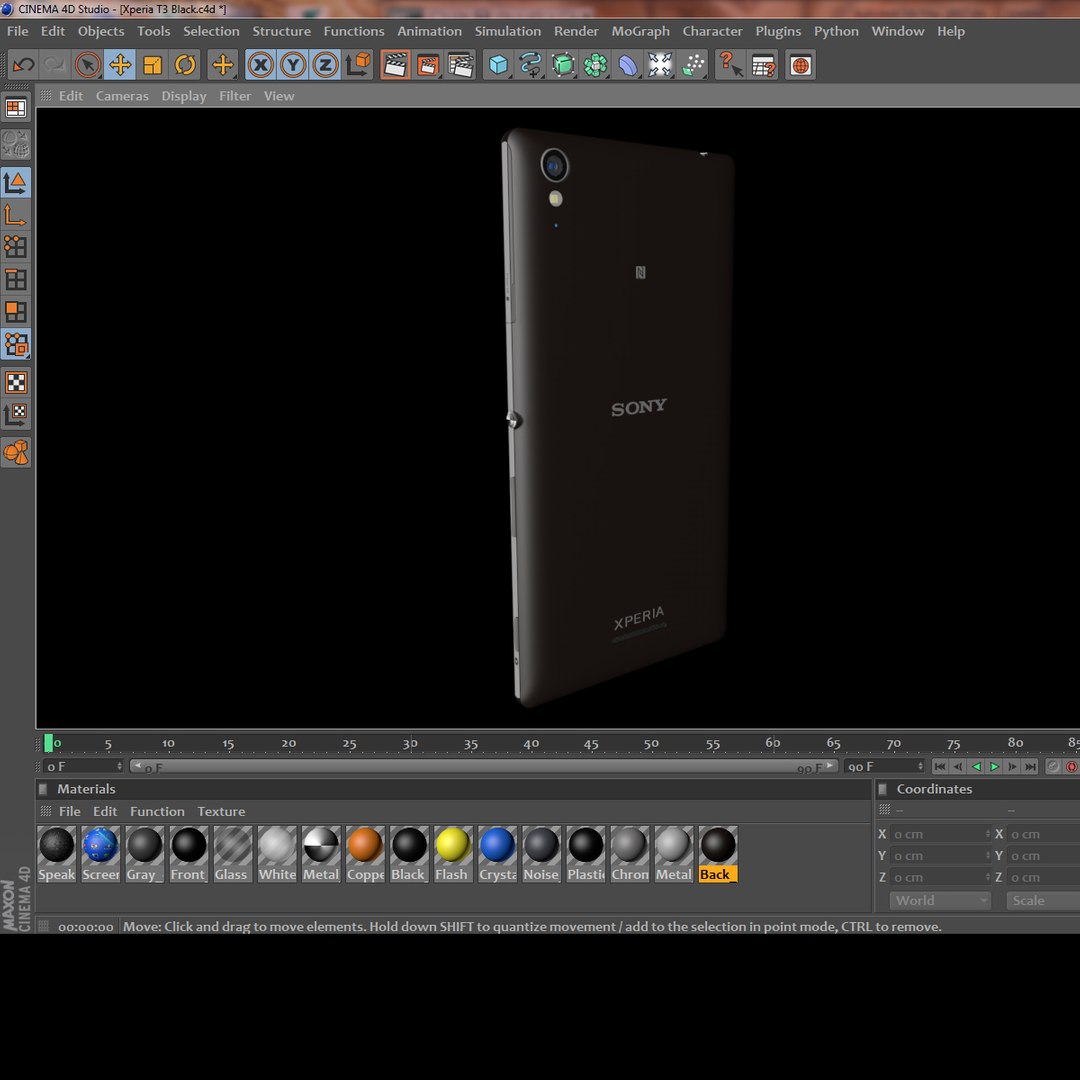Screen dimensions: 1080x1080
Task: Open the Objects menu
Action: pyautogui.click(x=101, y=31)
